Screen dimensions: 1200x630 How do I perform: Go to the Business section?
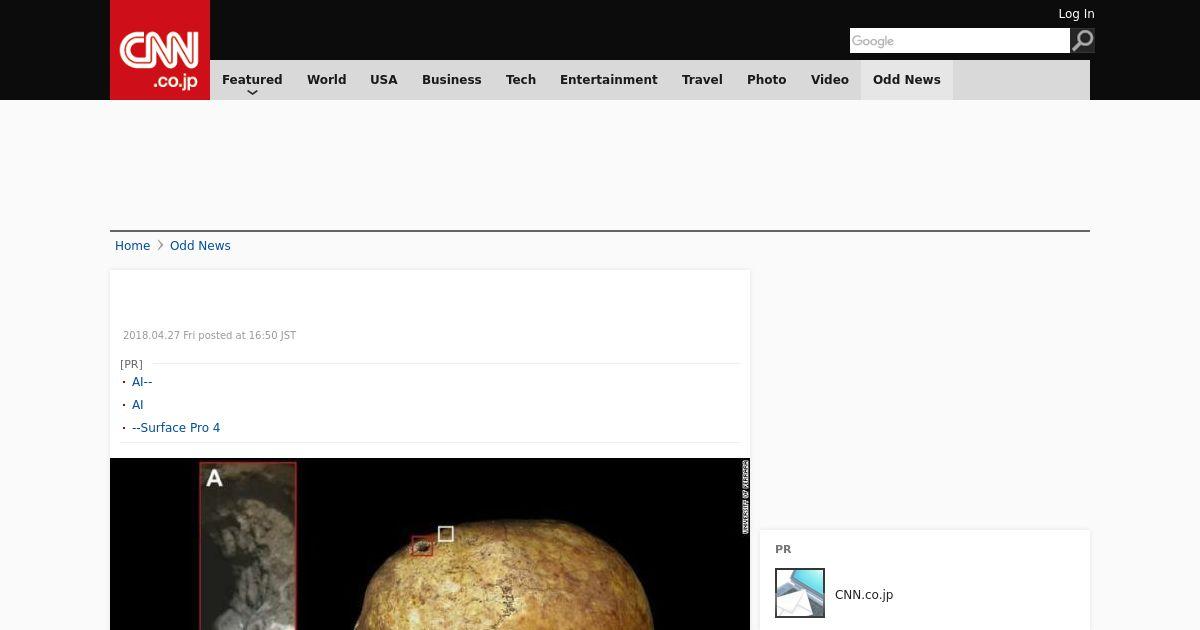pyautogui.click(x=452, y=80)
